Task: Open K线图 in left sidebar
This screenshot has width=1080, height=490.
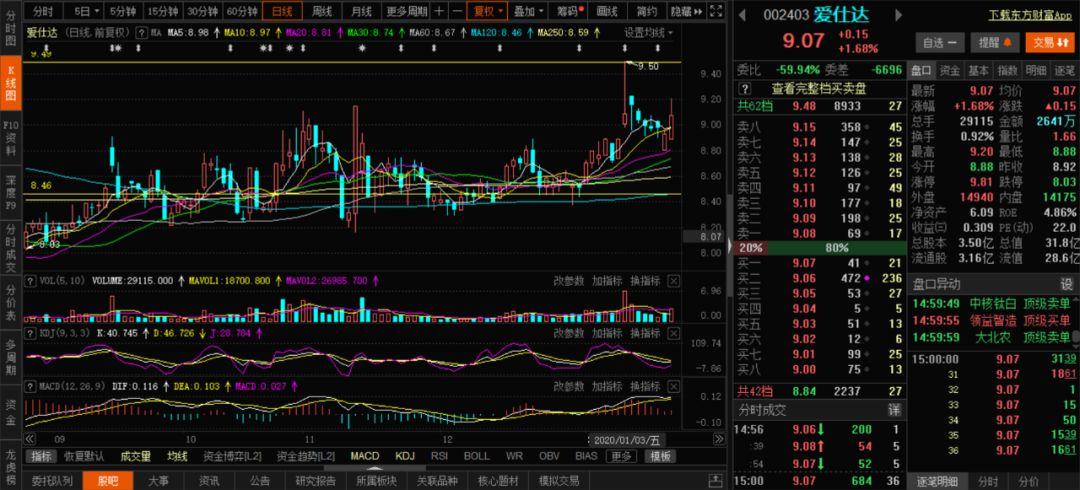Action: [10, 85]
